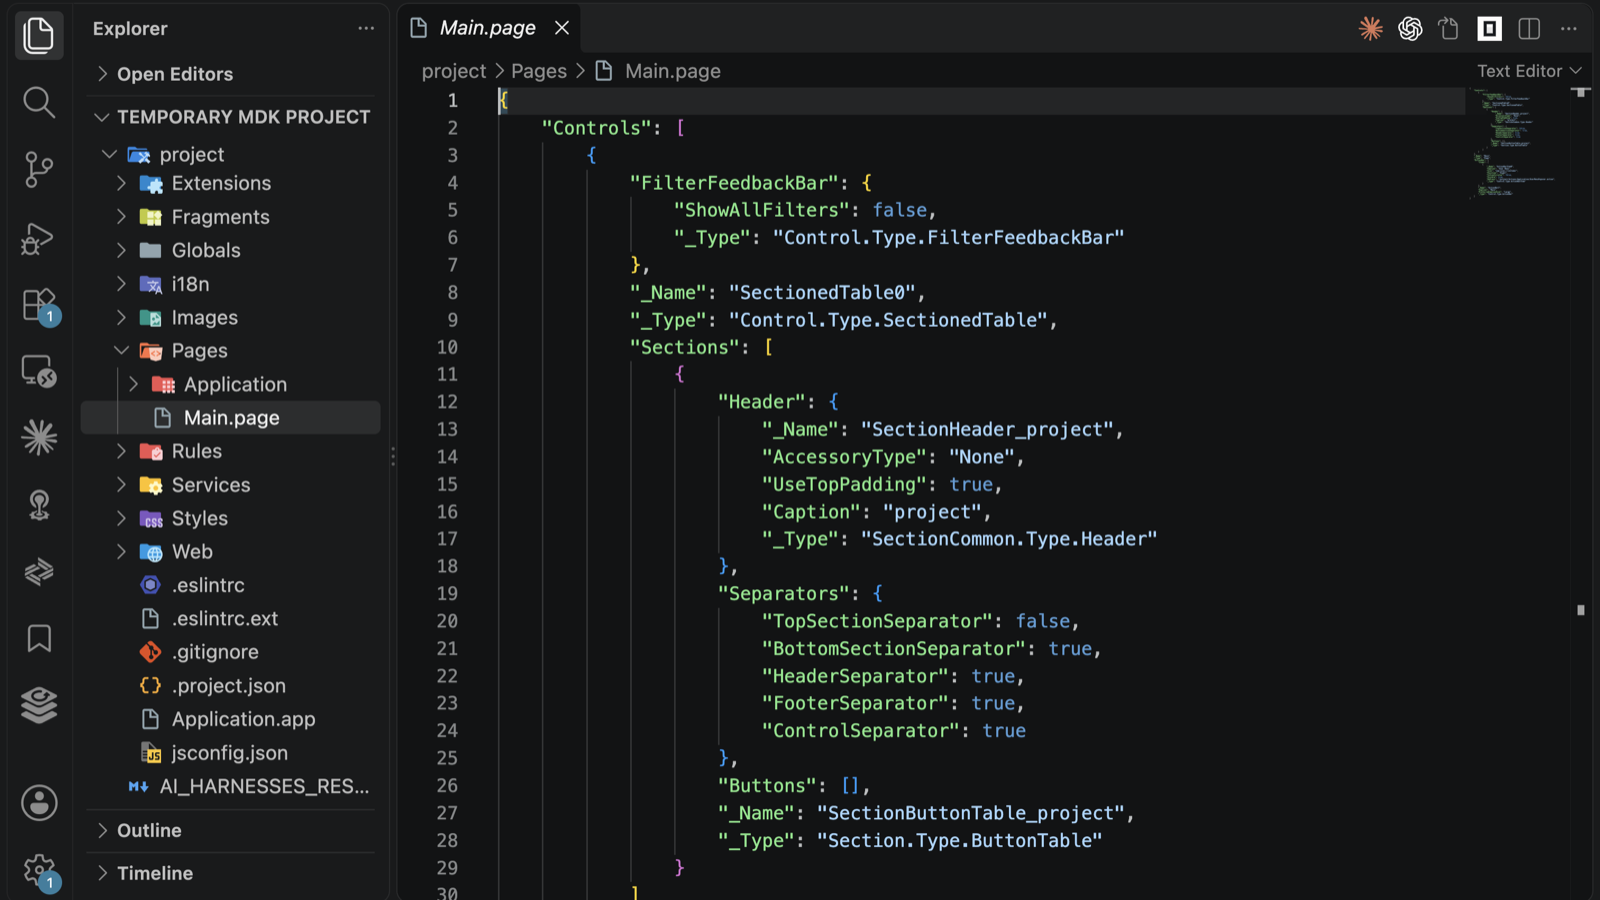The height and width of the screenshot is (900, 1600).
Task: Open the stacked layers icon in activity bar
Action: tap(39, 705)
